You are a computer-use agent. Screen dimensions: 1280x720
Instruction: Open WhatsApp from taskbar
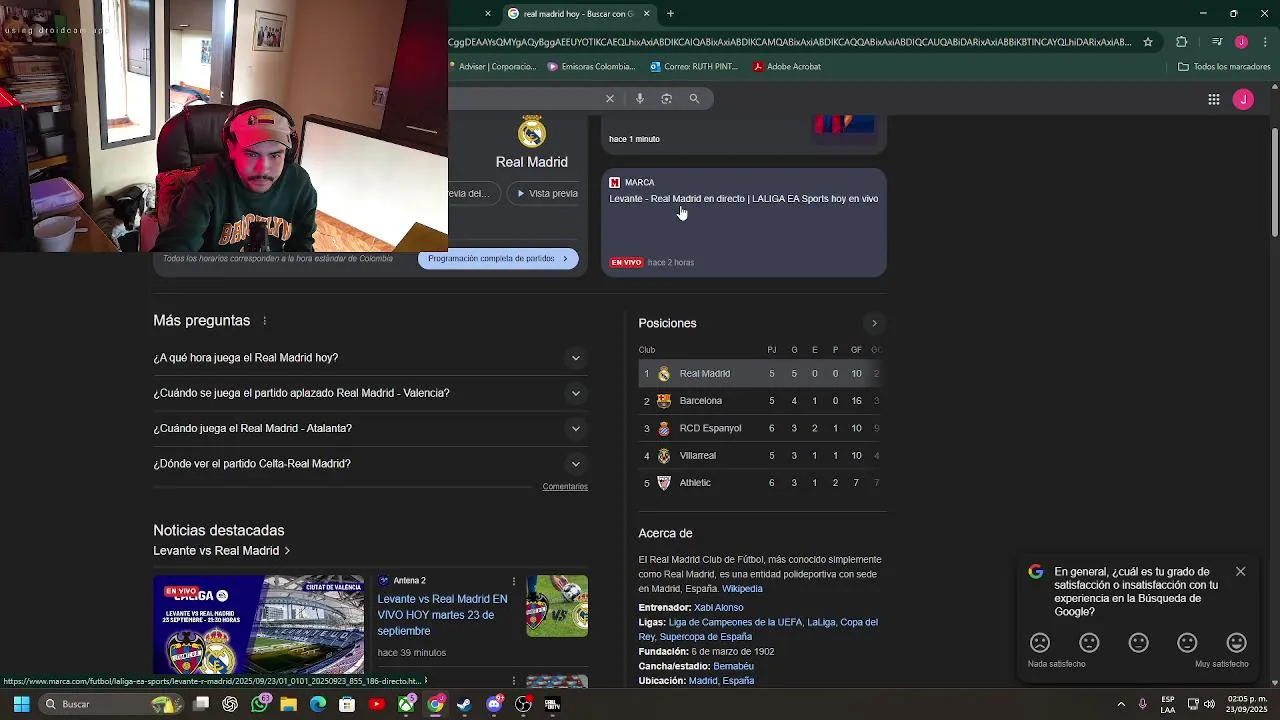260,704
